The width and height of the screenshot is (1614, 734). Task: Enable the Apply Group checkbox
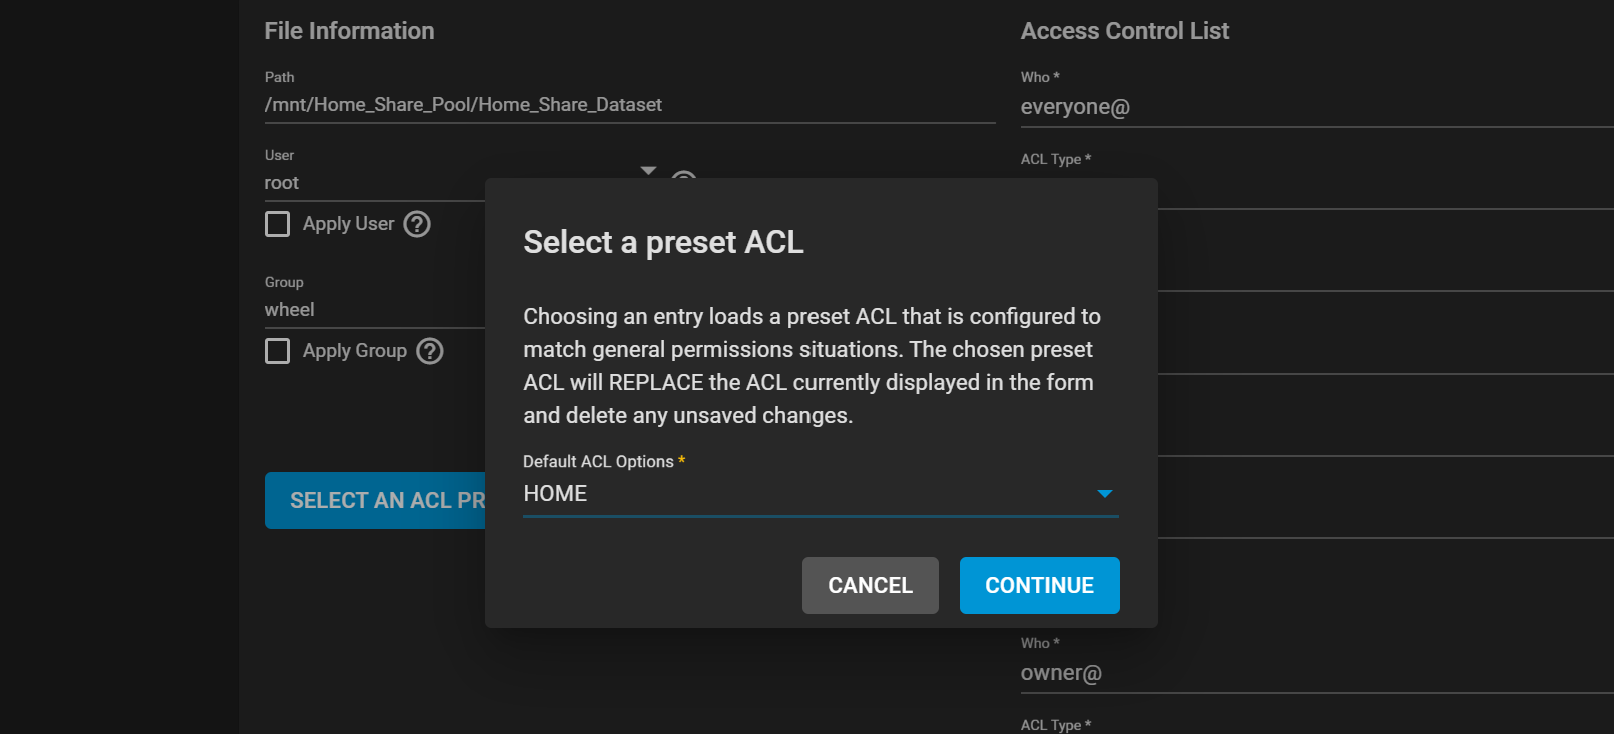tap(277, 351)
